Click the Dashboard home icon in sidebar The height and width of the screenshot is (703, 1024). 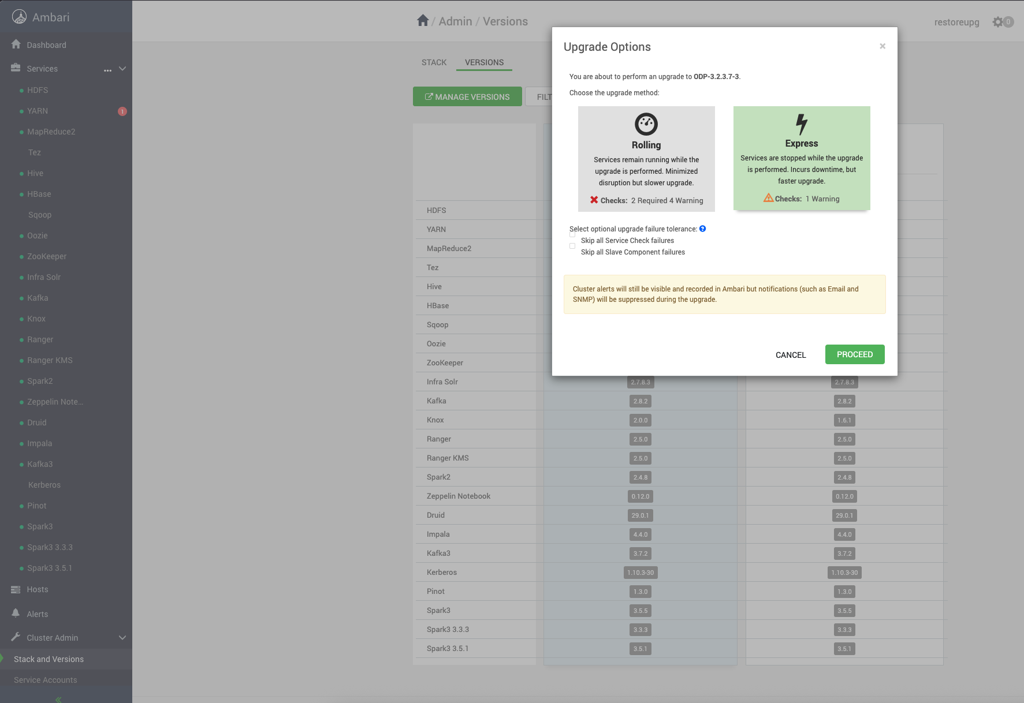click(x=16, y=44)
